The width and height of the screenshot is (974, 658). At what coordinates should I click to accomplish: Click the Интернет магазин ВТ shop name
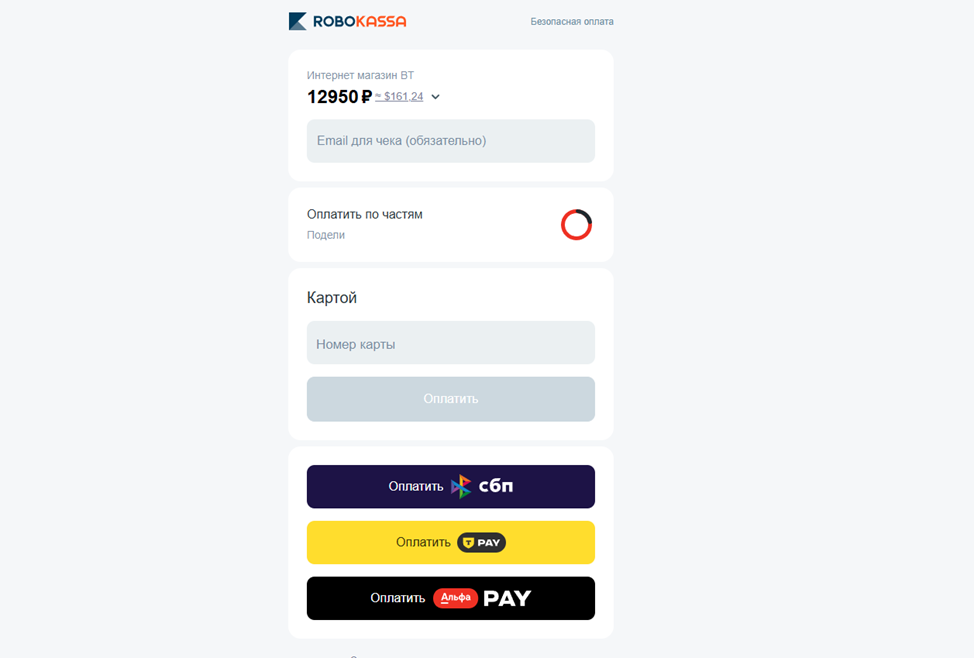tap(360, 75)
